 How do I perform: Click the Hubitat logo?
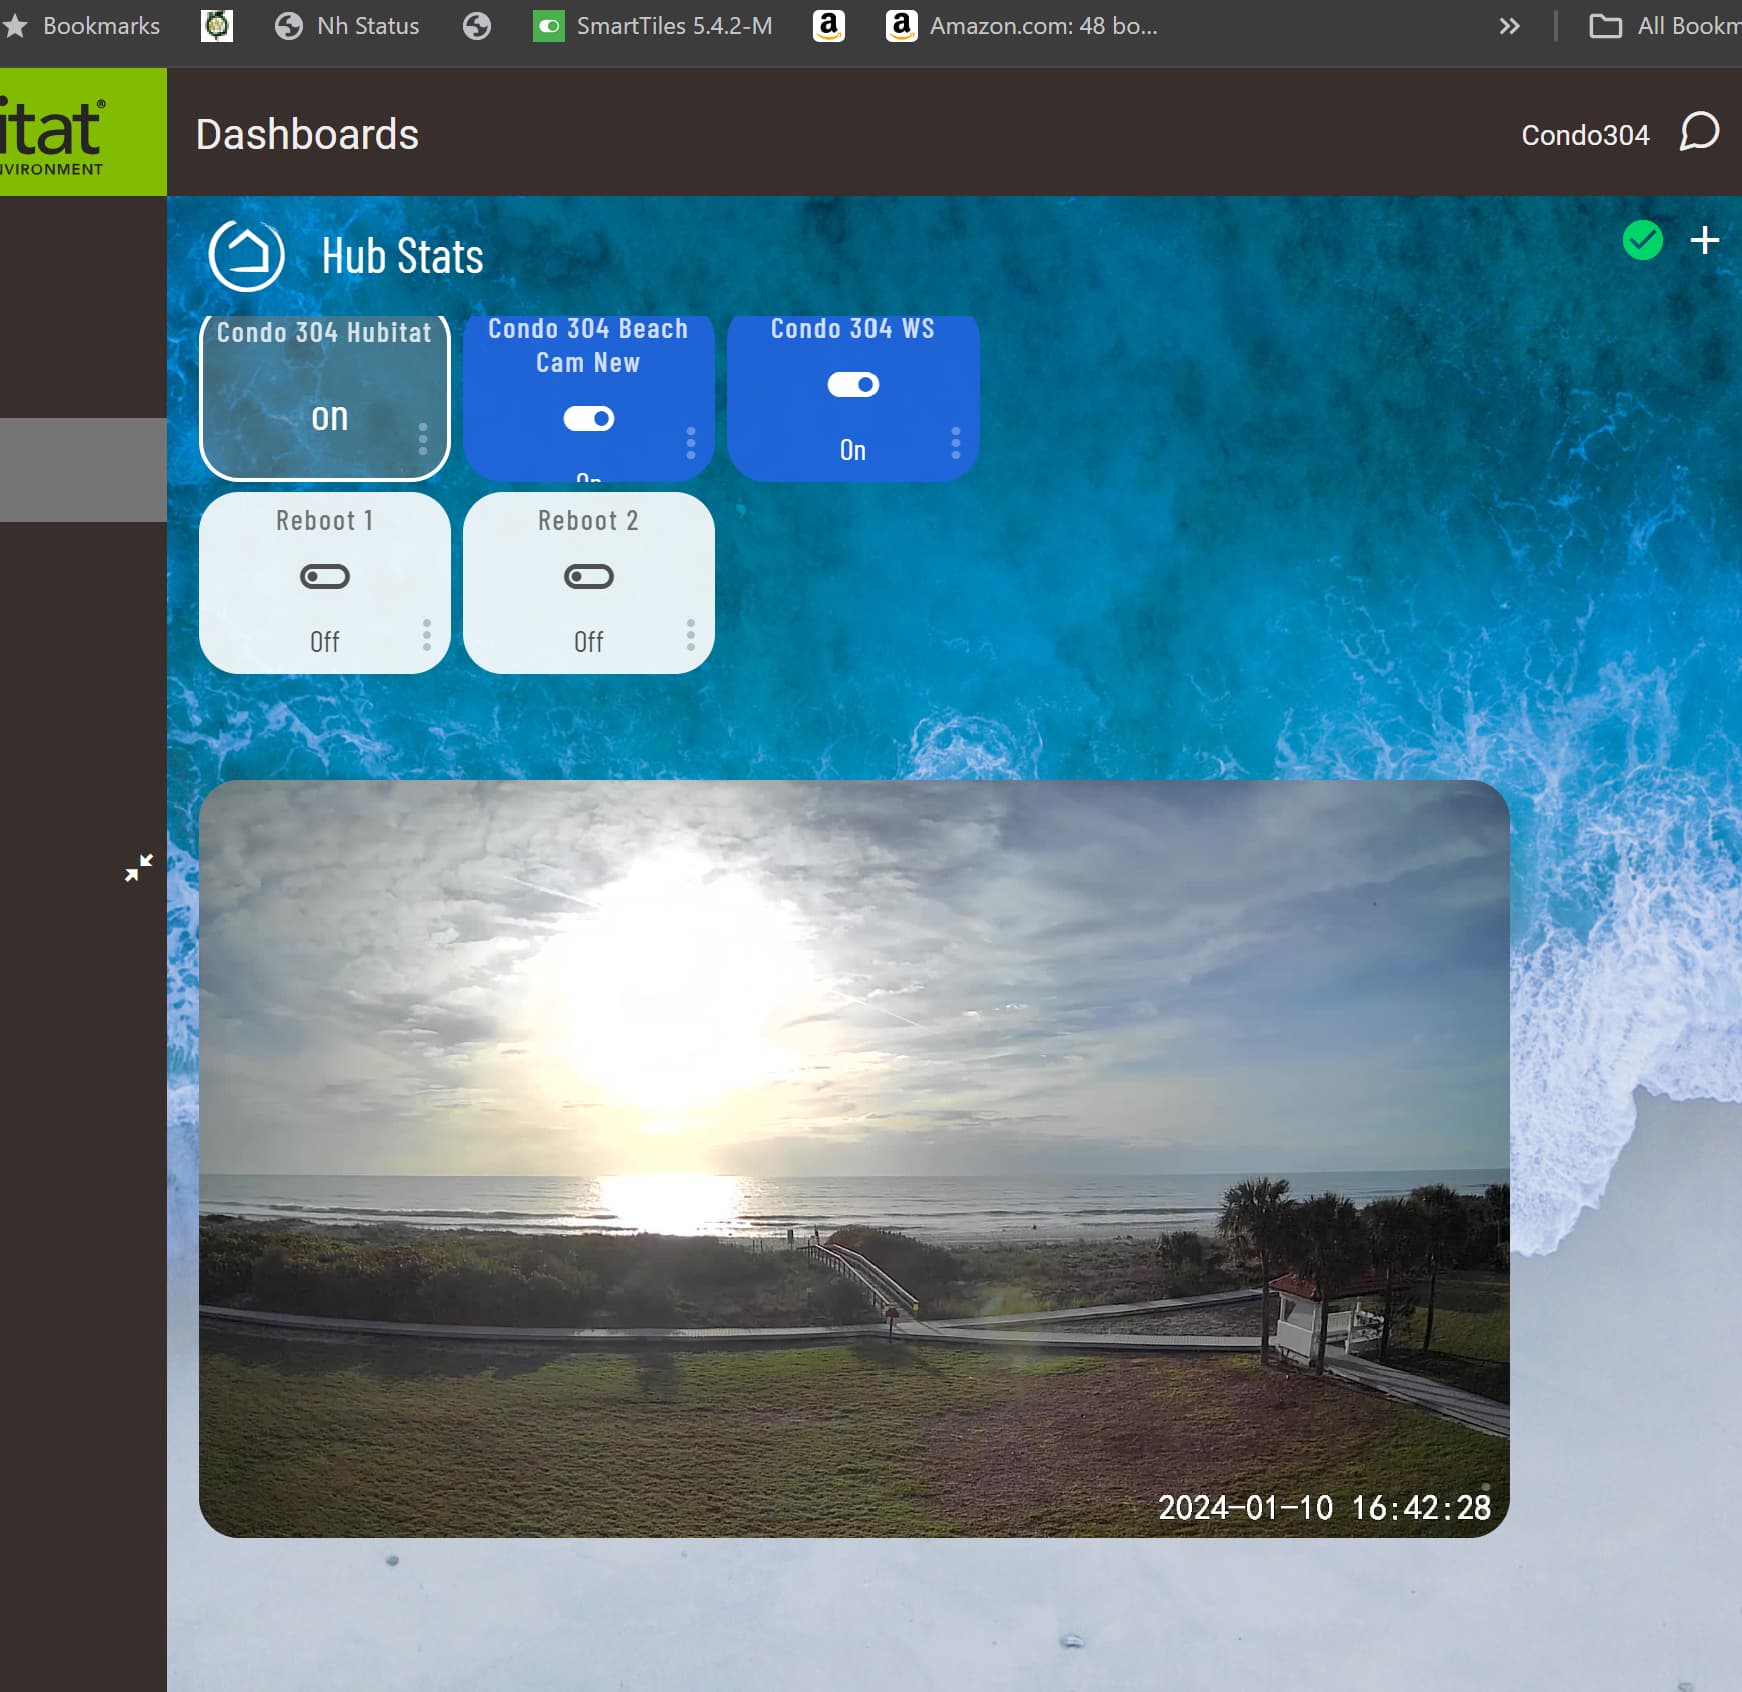click(60, 132)
